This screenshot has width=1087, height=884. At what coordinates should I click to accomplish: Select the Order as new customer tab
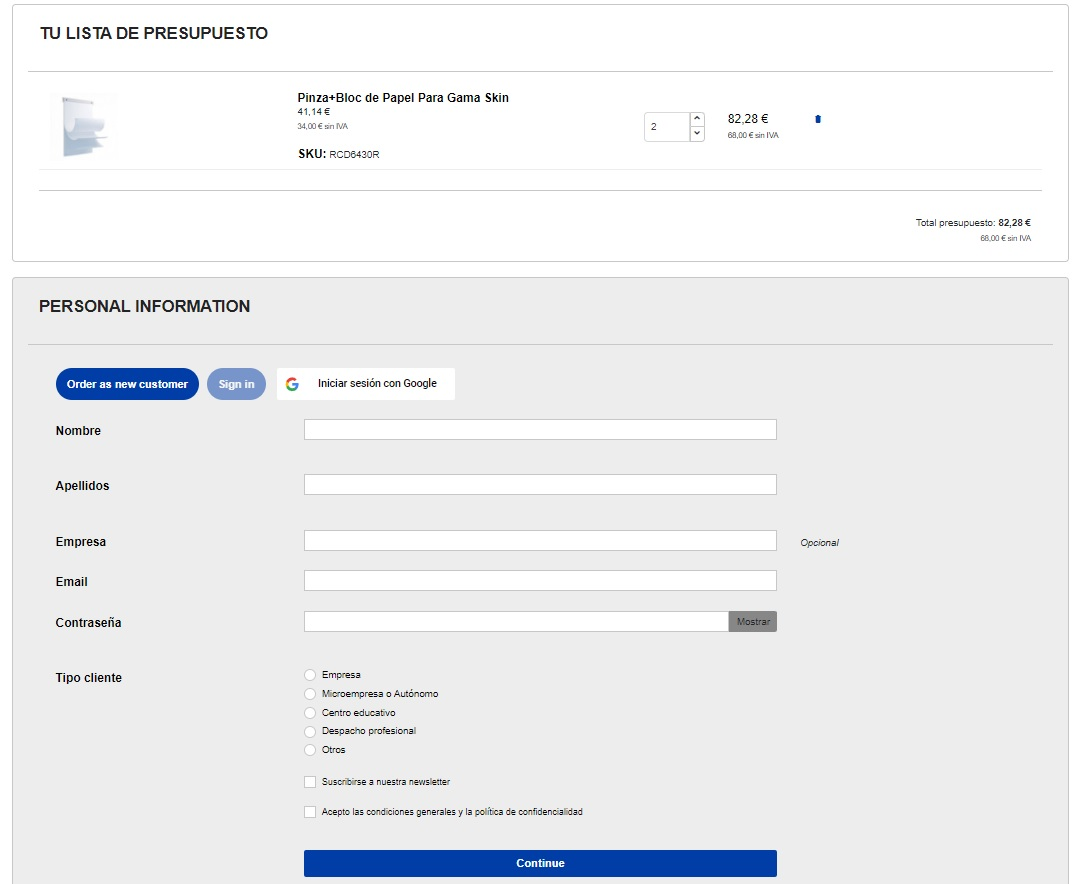[x=127, y=384]
